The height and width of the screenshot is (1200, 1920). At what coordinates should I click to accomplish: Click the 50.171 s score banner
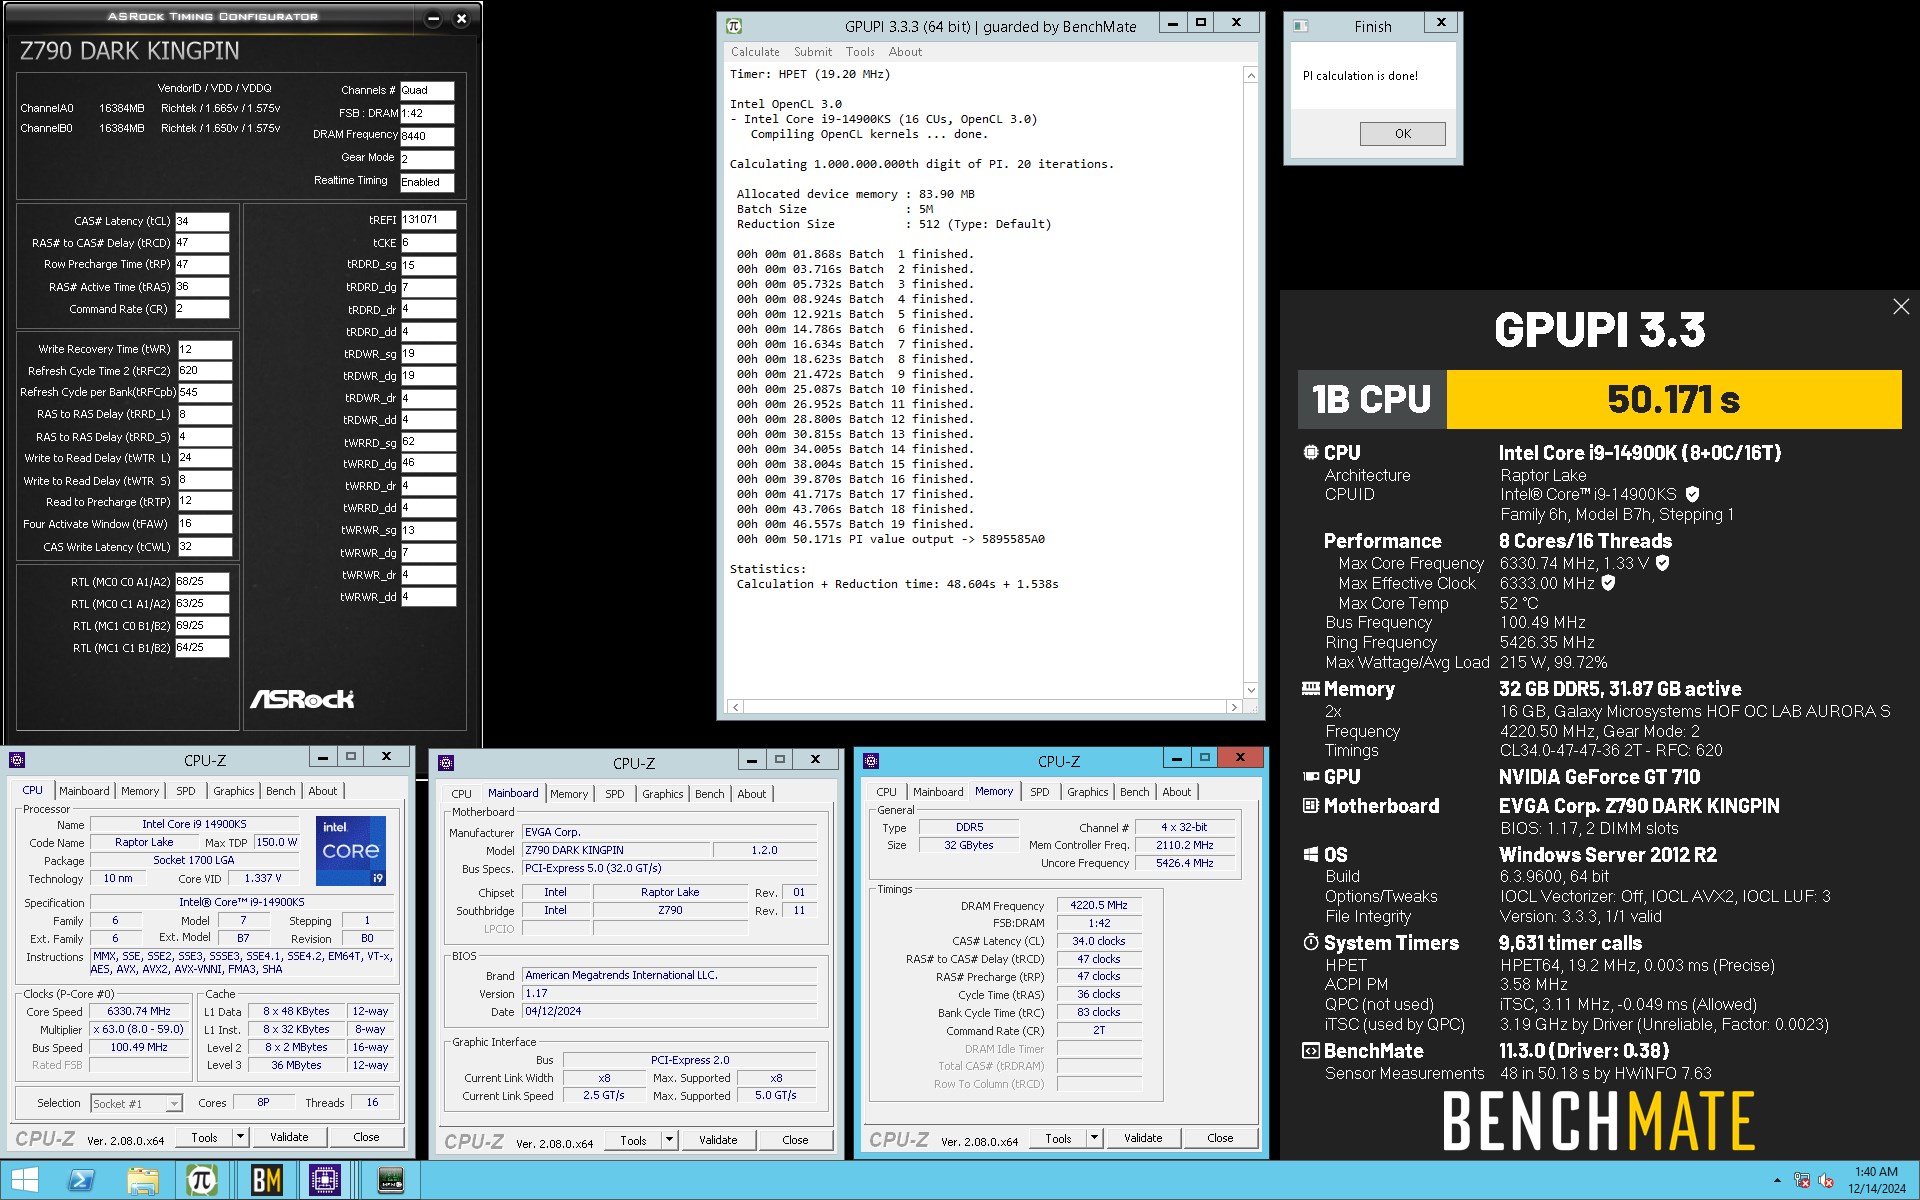click(x=1673, y=400)
